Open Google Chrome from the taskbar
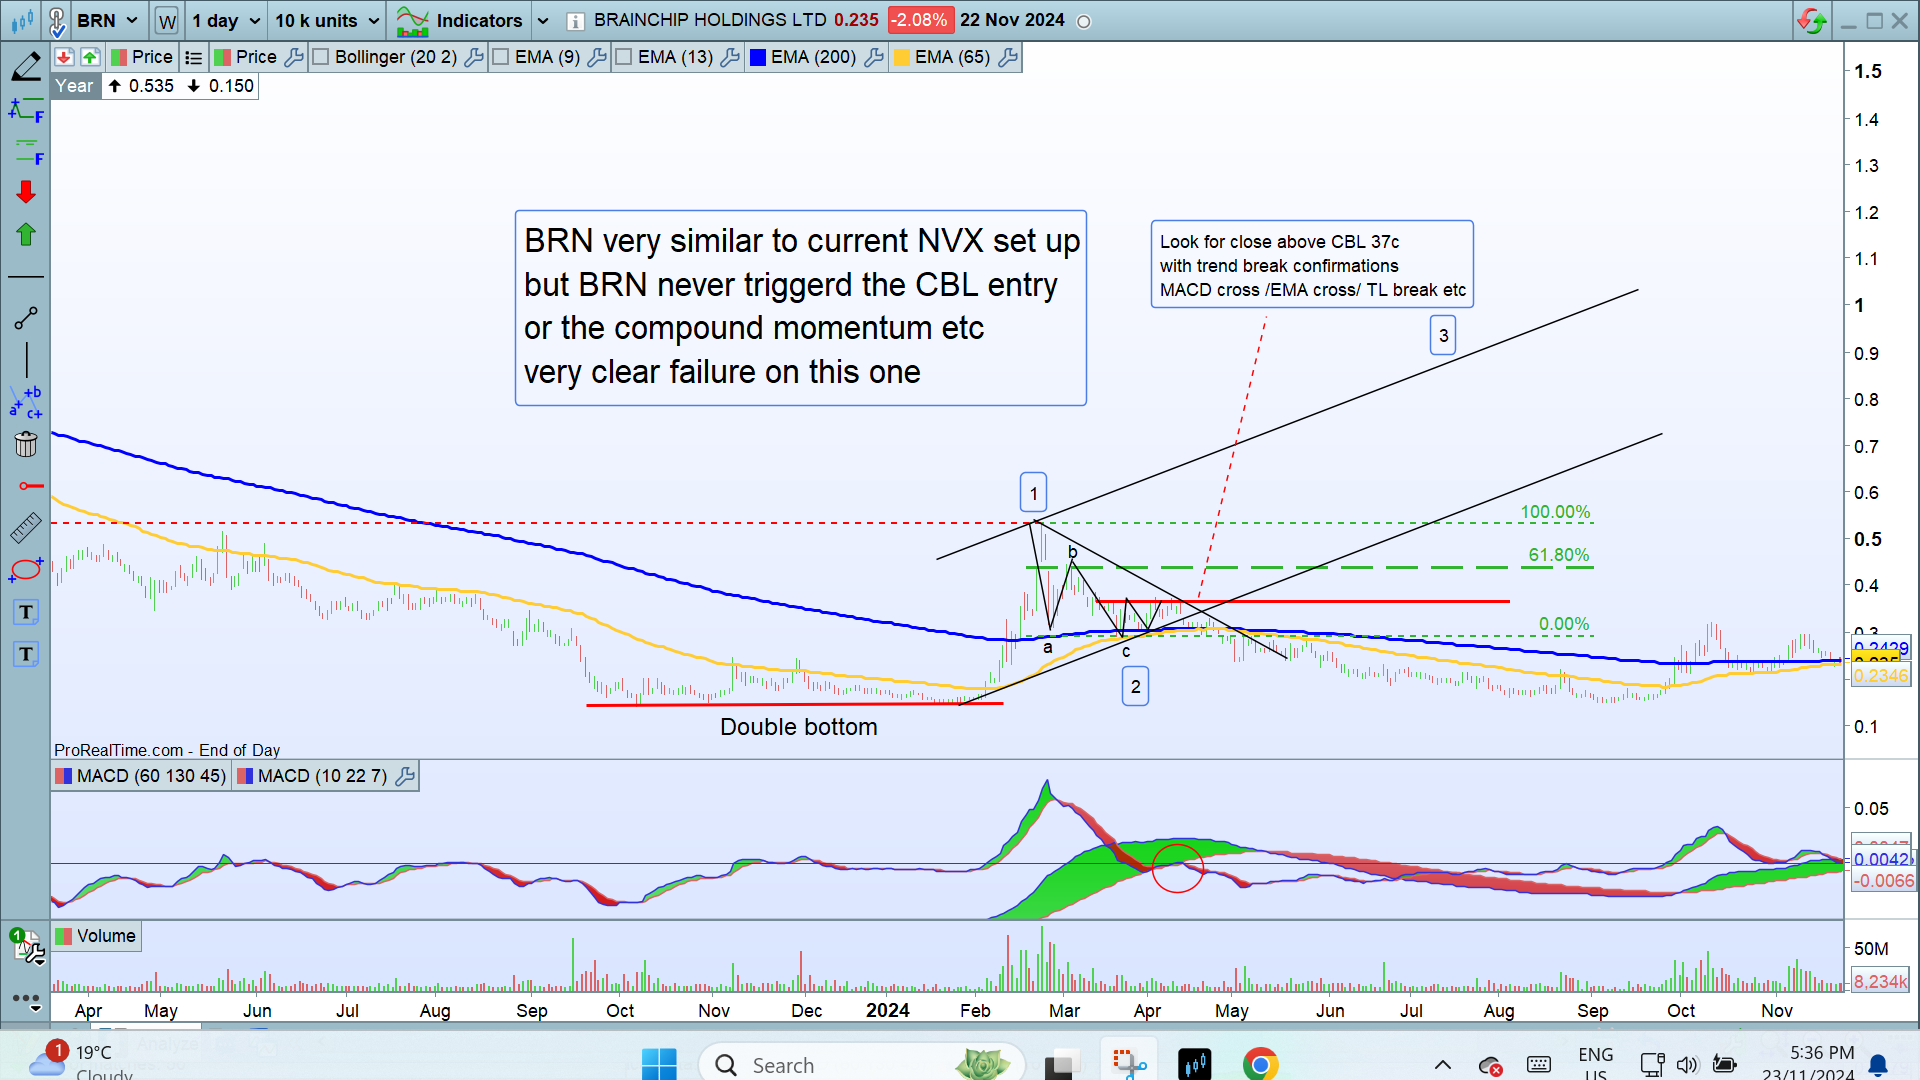The height and width of the screenshot is (1080, 1920). click(x=1260, y=1064)
